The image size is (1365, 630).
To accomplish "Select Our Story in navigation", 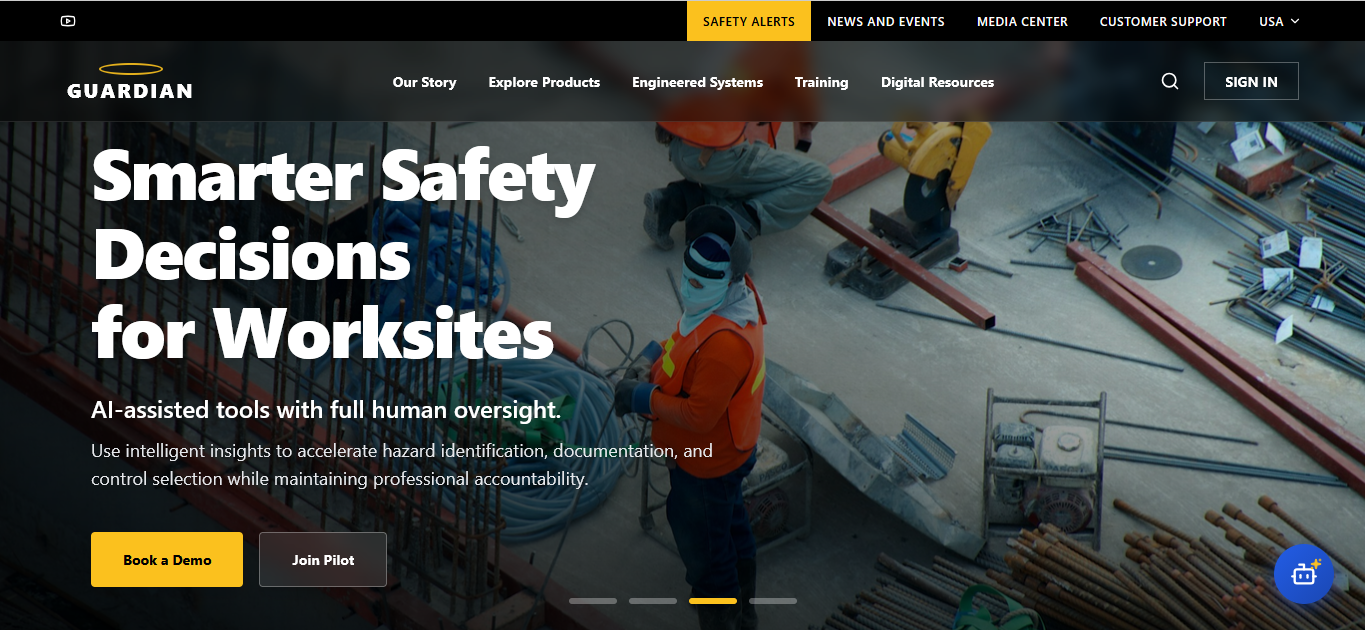I will [x=424, y=82].
